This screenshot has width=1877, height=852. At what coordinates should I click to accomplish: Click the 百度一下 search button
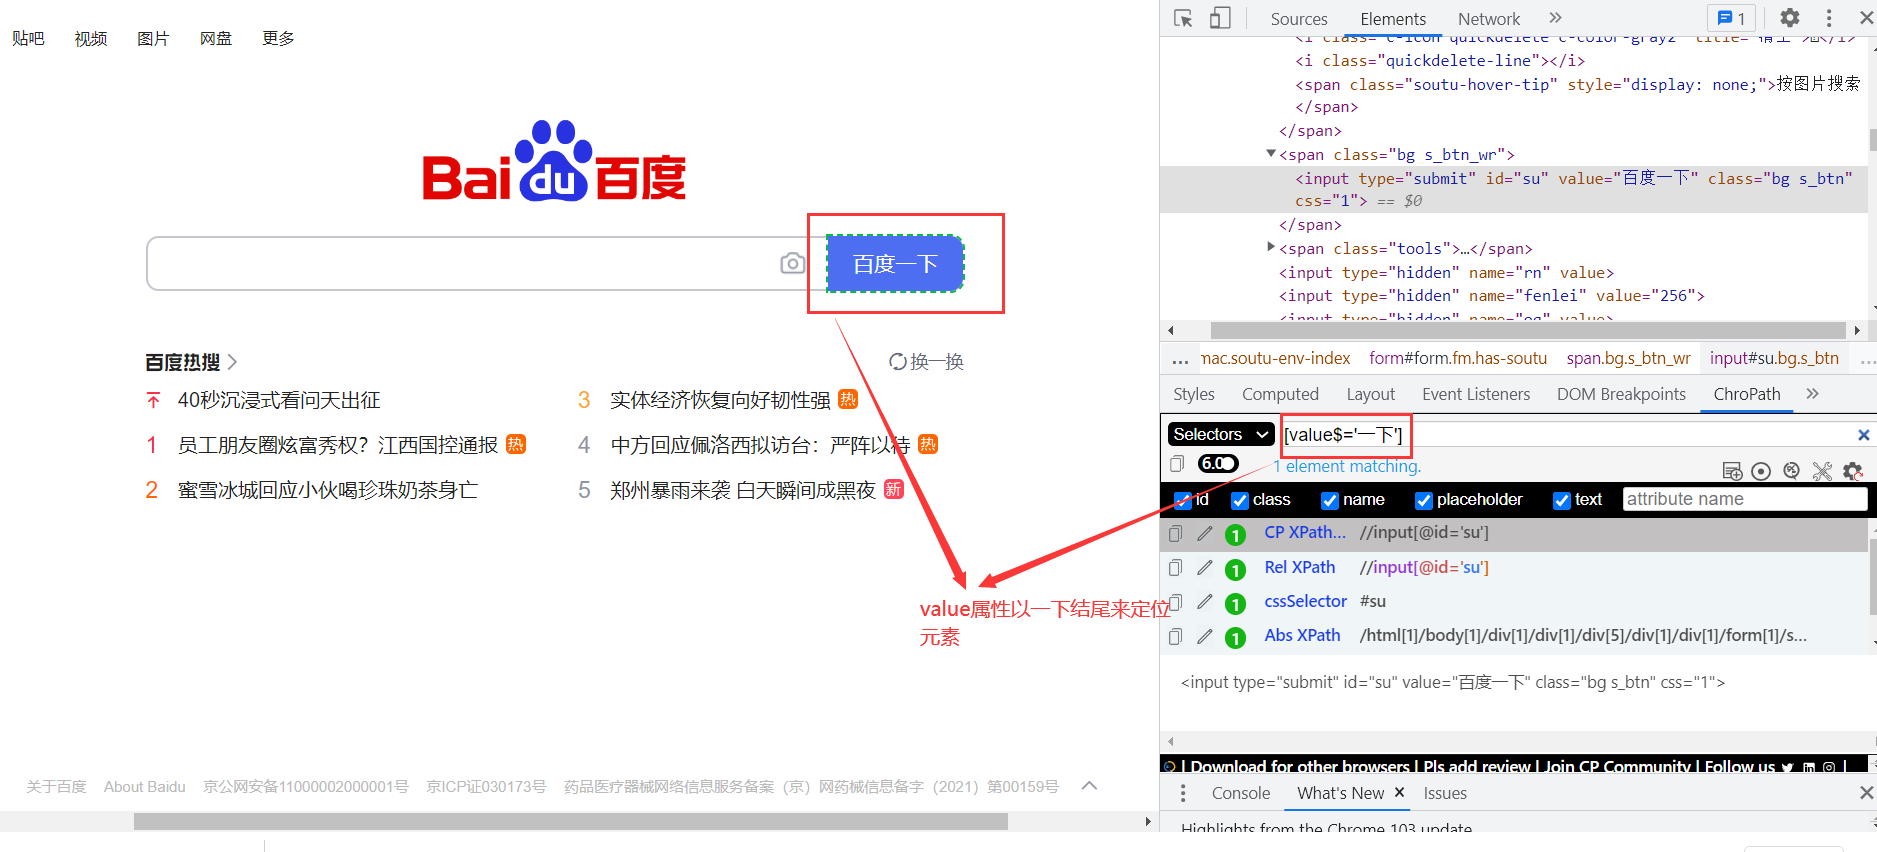[x=895, y=264]
